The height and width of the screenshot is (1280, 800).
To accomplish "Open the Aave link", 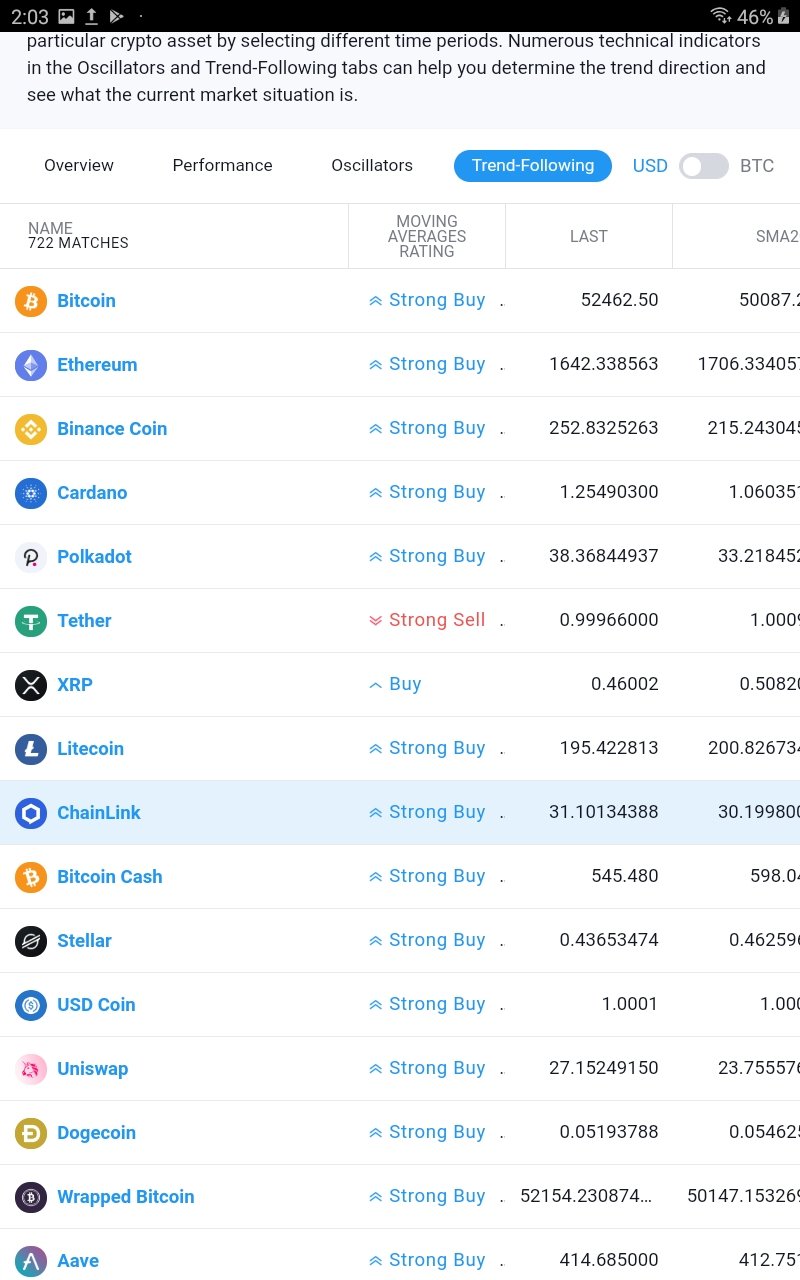I will coord(78,1261).
